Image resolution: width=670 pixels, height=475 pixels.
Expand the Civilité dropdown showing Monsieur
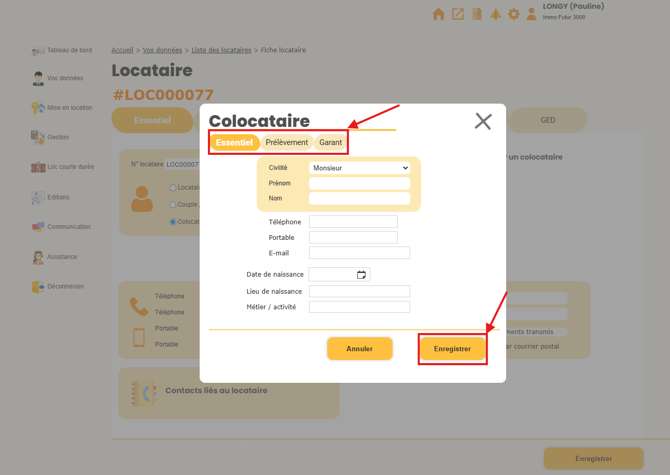[x=359, y=168]
